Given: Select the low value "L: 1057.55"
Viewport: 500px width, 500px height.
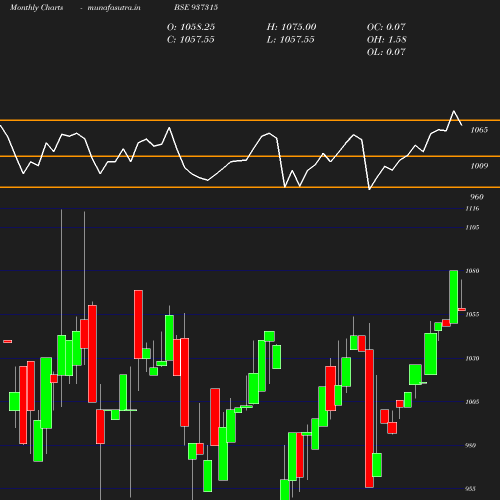Looking at the screenshot, I should coord(290,40).
